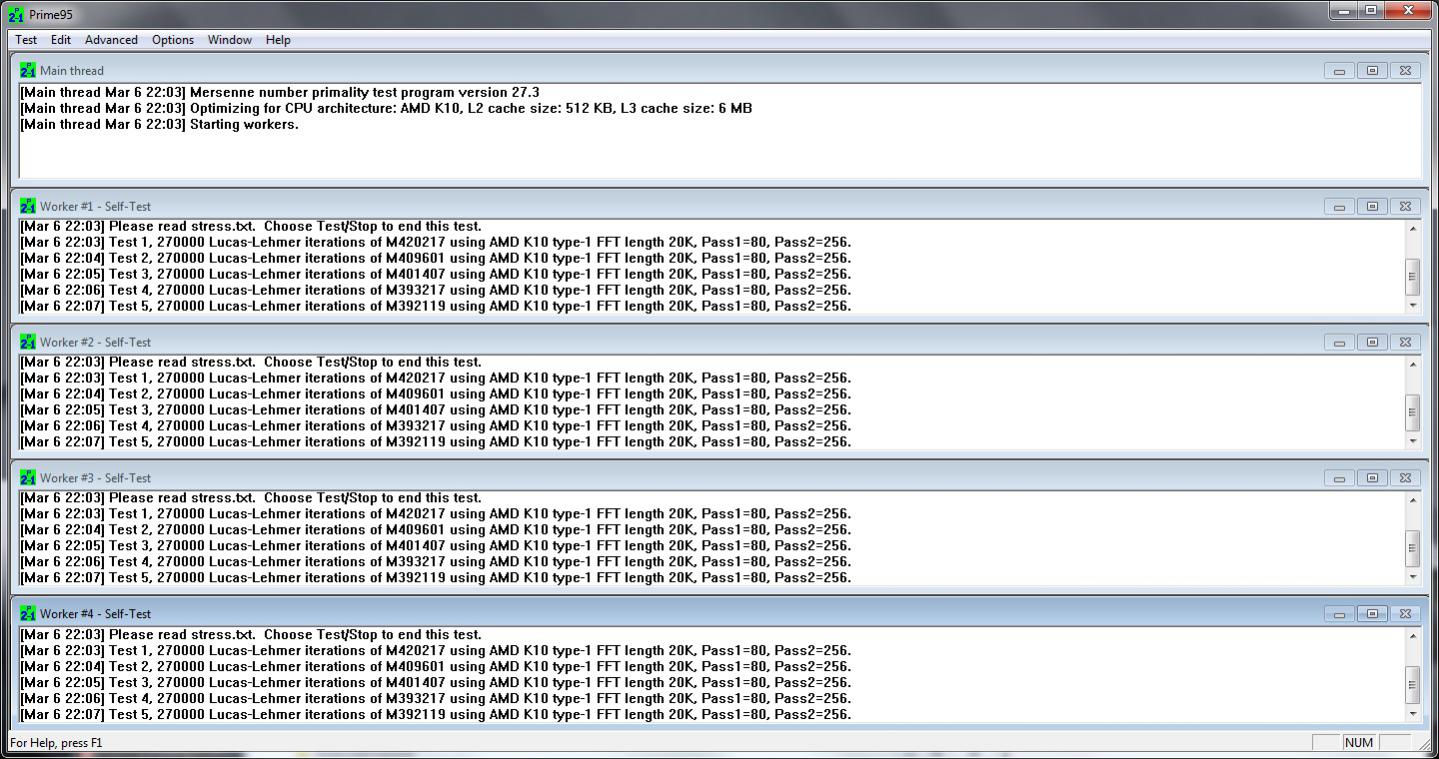
Task: Click the Worker #4 window icon
Action: pyautogui.click(x=28, y=613)
